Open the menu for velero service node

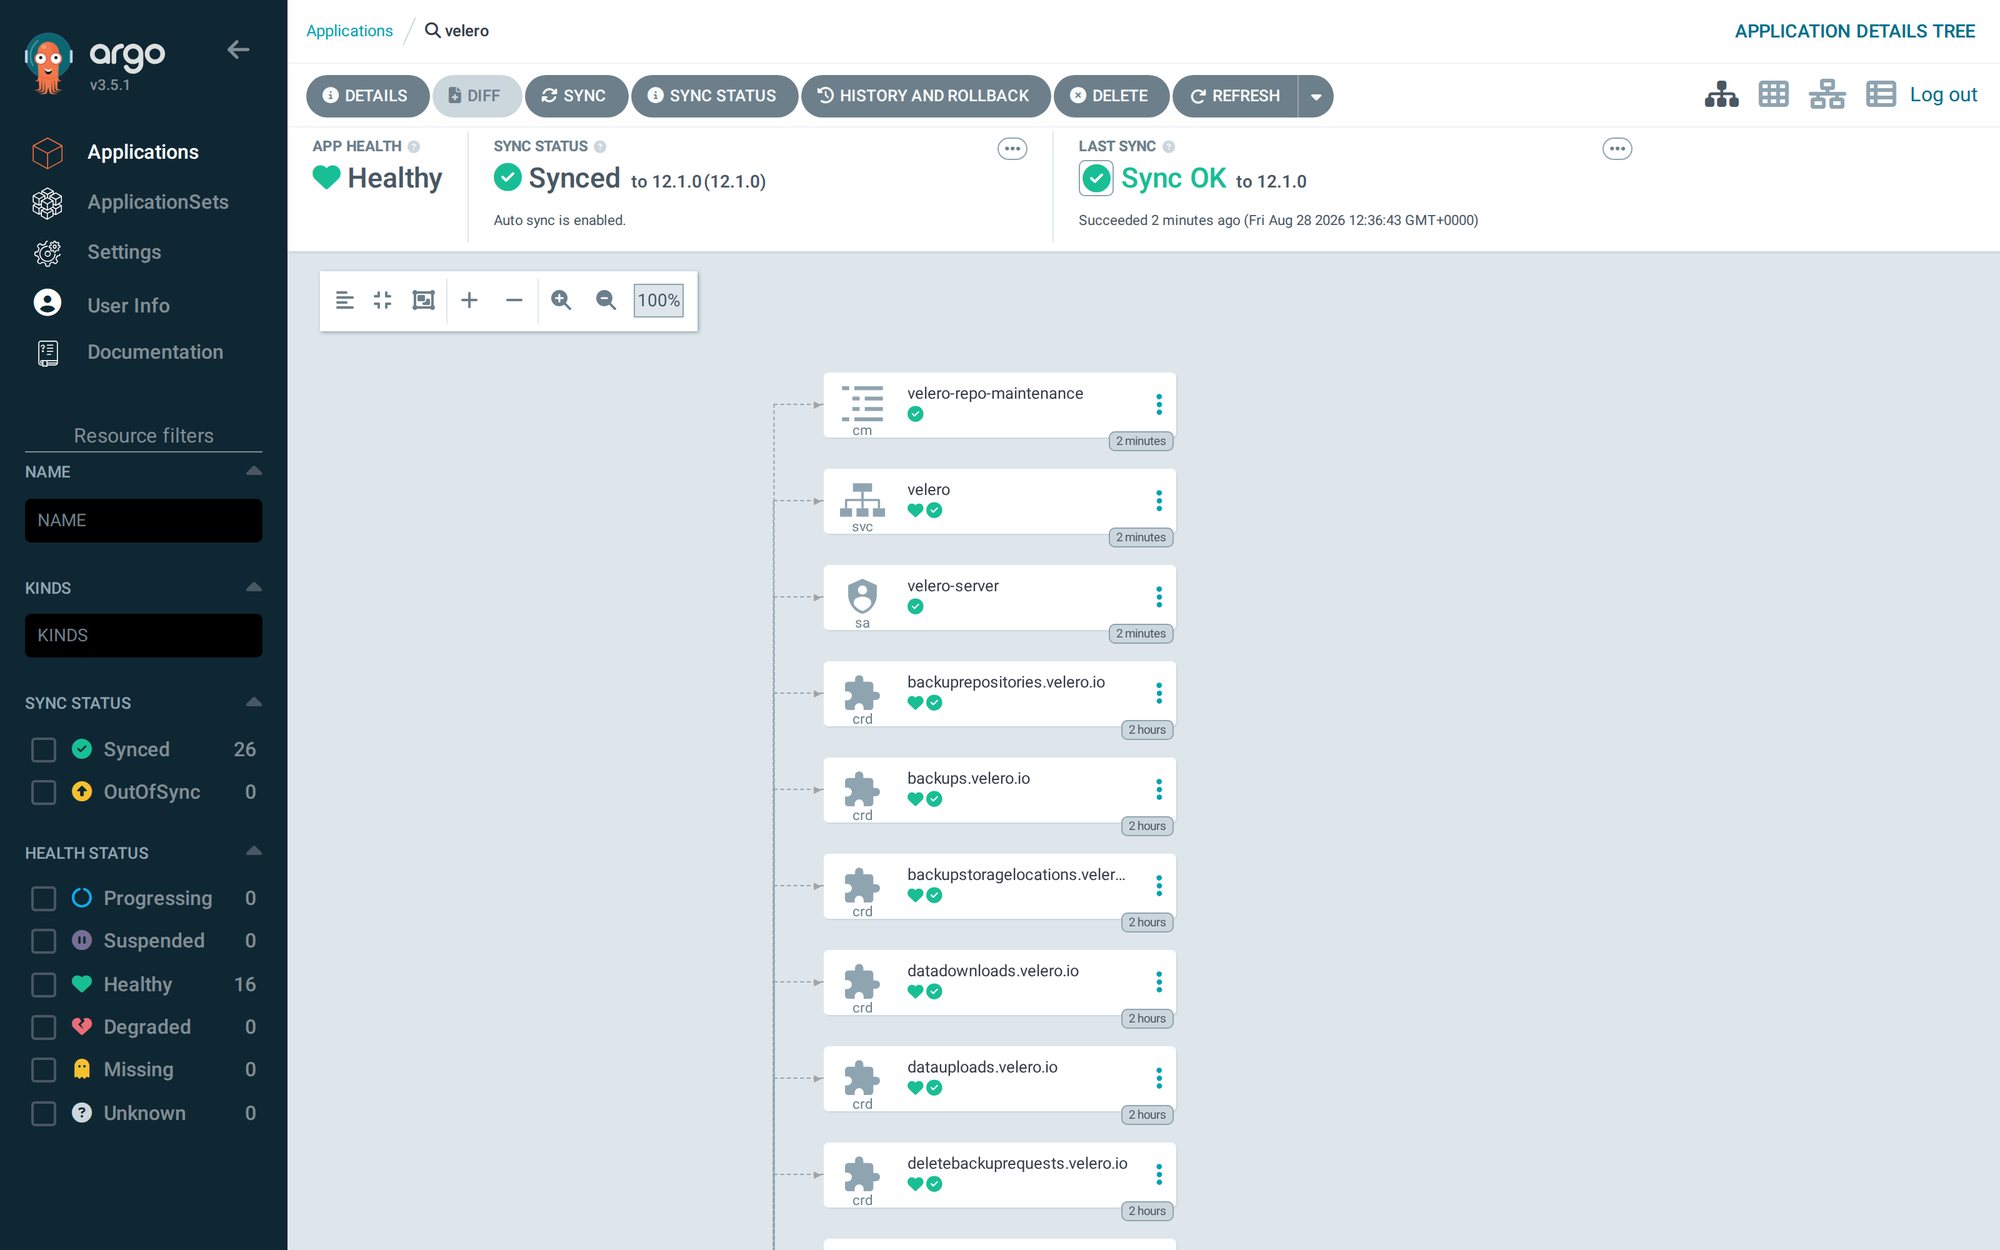(x=1159, y=500)
